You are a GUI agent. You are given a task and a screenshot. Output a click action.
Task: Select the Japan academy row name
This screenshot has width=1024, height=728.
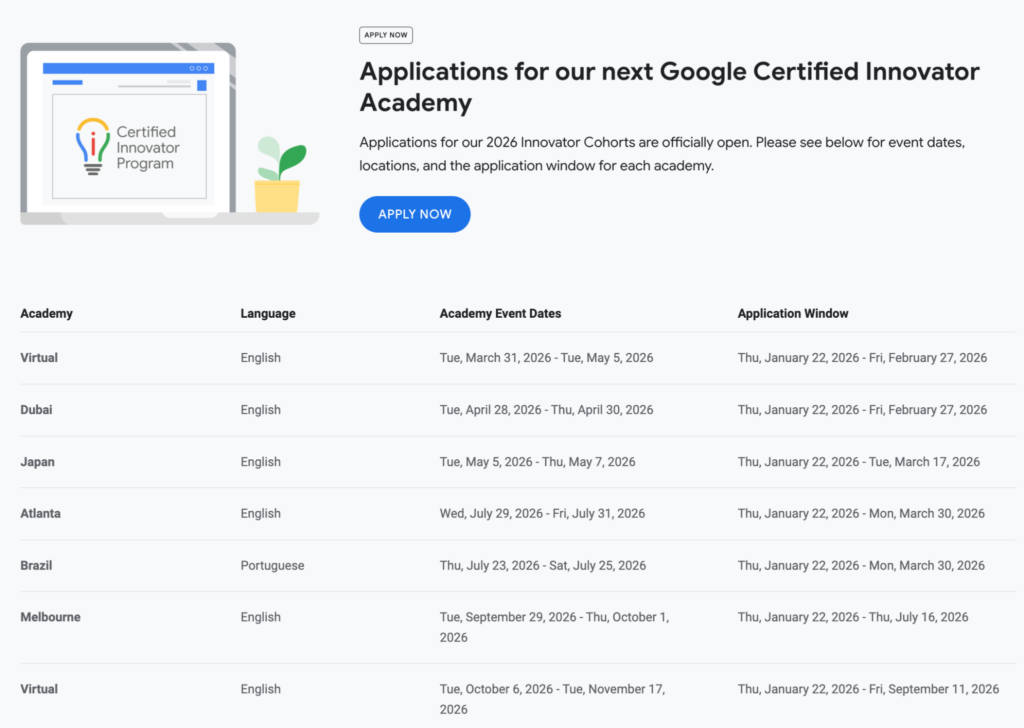(38, 462)
